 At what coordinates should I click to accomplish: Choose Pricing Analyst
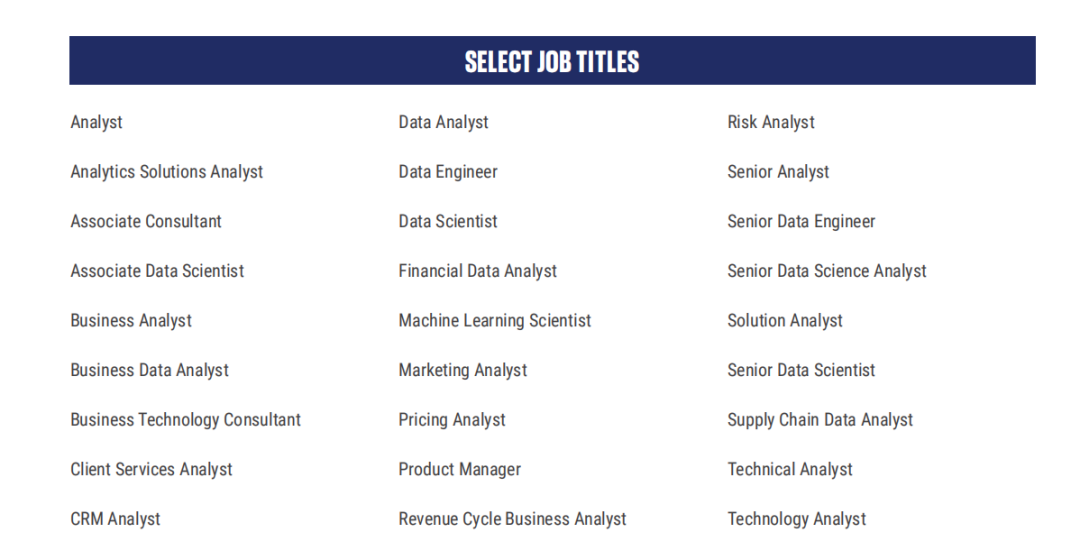point(452,420)
